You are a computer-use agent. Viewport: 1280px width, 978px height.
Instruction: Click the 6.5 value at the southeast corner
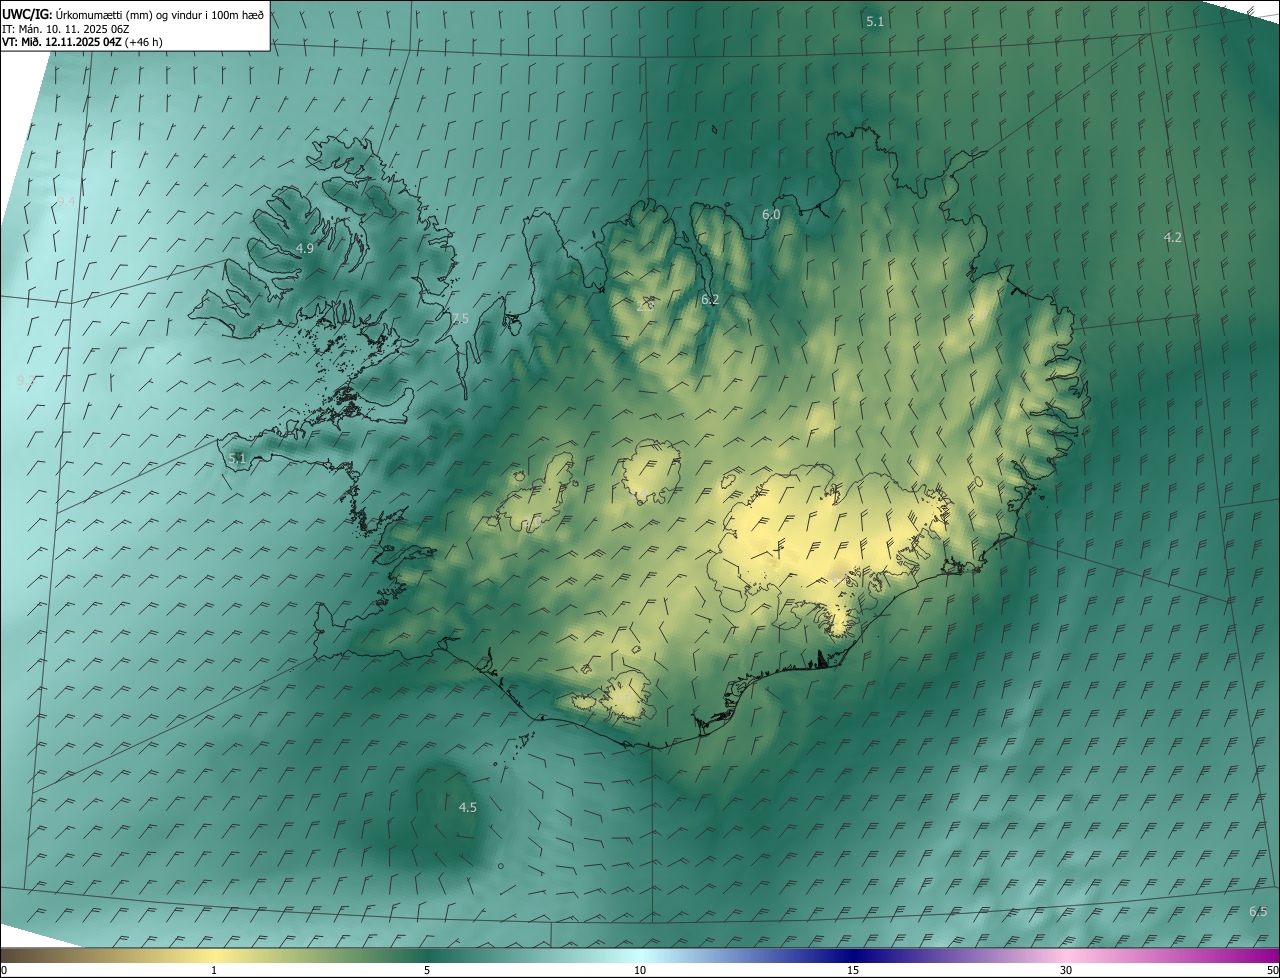[x=1258, y=911]
